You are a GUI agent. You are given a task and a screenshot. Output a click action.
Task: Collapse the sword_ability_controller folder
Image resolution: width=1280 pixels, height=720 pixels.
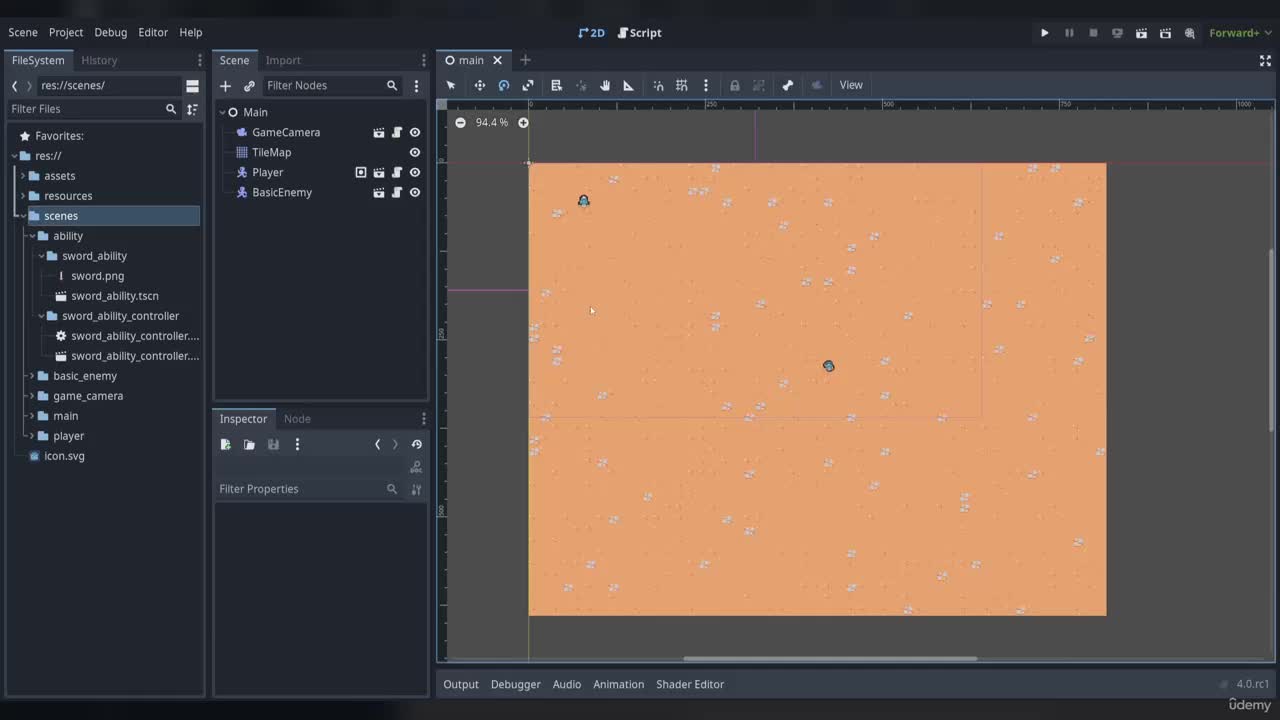(41, 316)
